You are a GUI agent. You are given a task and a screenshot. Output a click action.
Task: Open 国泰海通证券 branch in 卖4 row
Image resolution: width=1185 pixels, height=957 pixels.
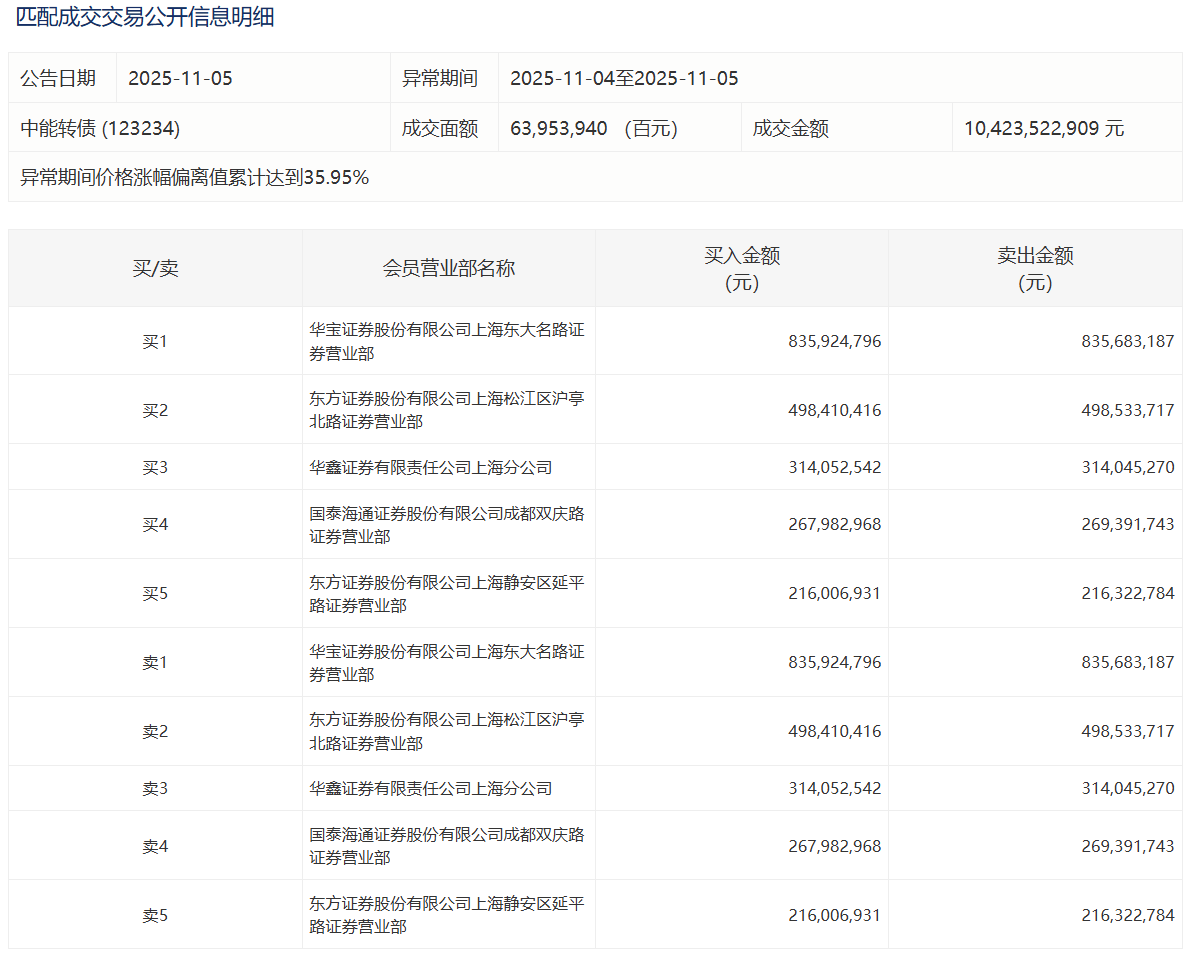click(x=446, y=846)
